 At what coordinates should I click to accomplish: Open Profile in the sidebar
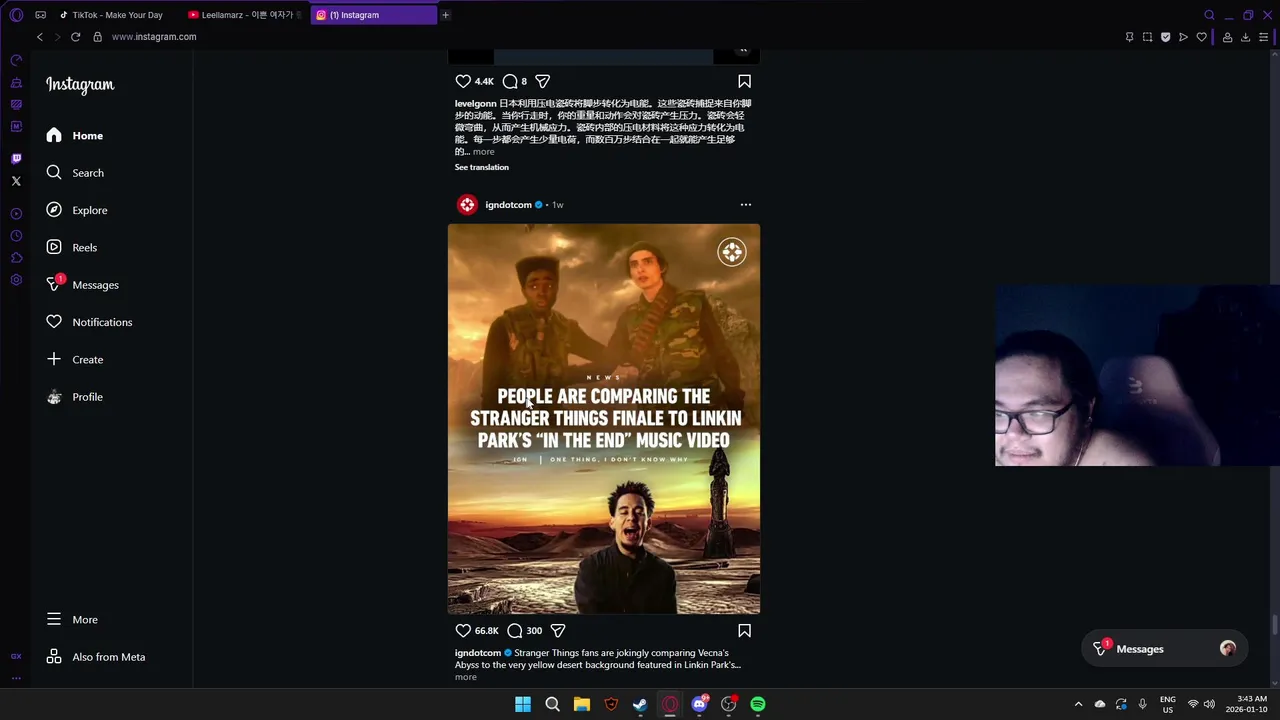pyautogui.click(x=75, y=397)
